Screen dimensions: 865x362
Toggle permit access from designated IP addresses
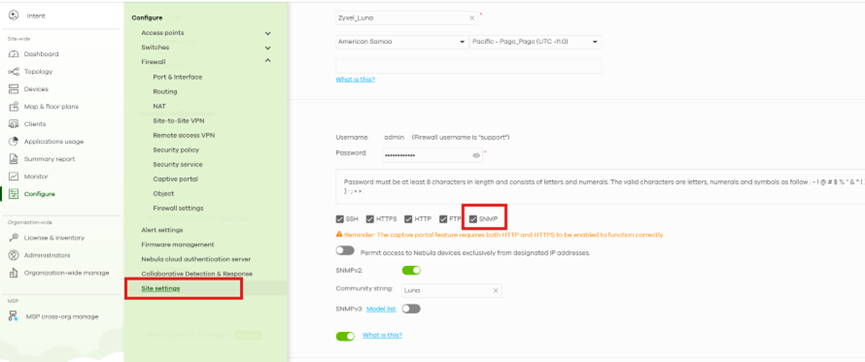click(x=345, y=251)
